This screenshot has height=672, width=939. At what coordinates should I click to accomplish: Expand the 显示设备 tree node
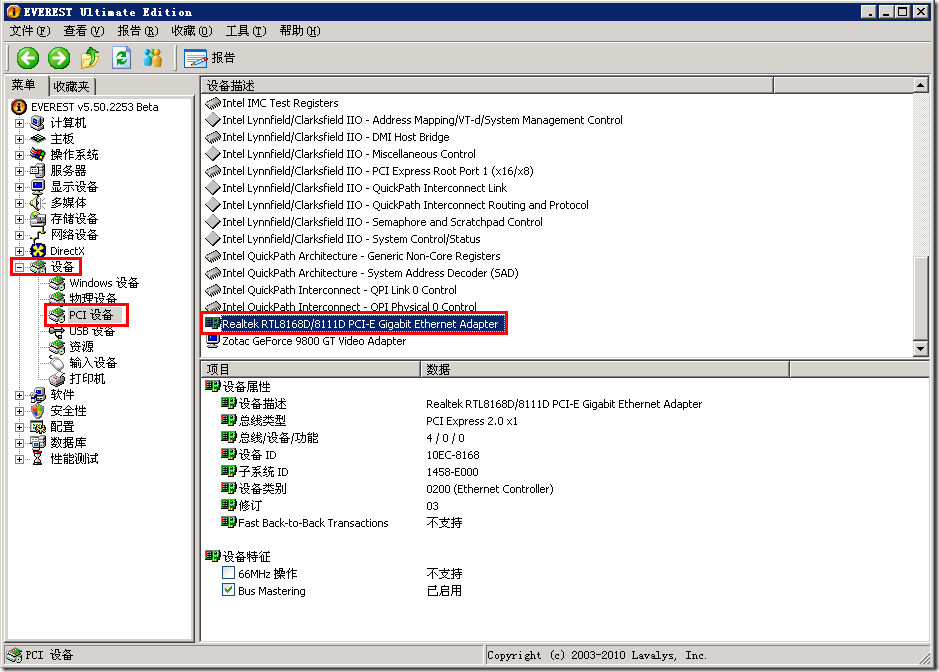coord(20,187)
